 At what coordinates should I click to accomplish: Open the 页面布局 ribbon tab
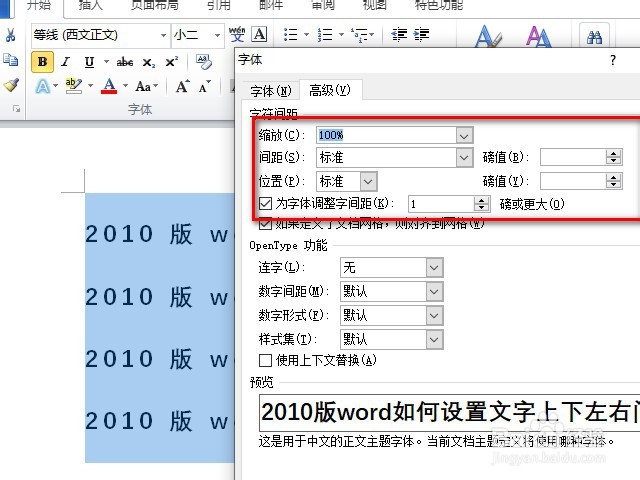[x=154, y=5]
